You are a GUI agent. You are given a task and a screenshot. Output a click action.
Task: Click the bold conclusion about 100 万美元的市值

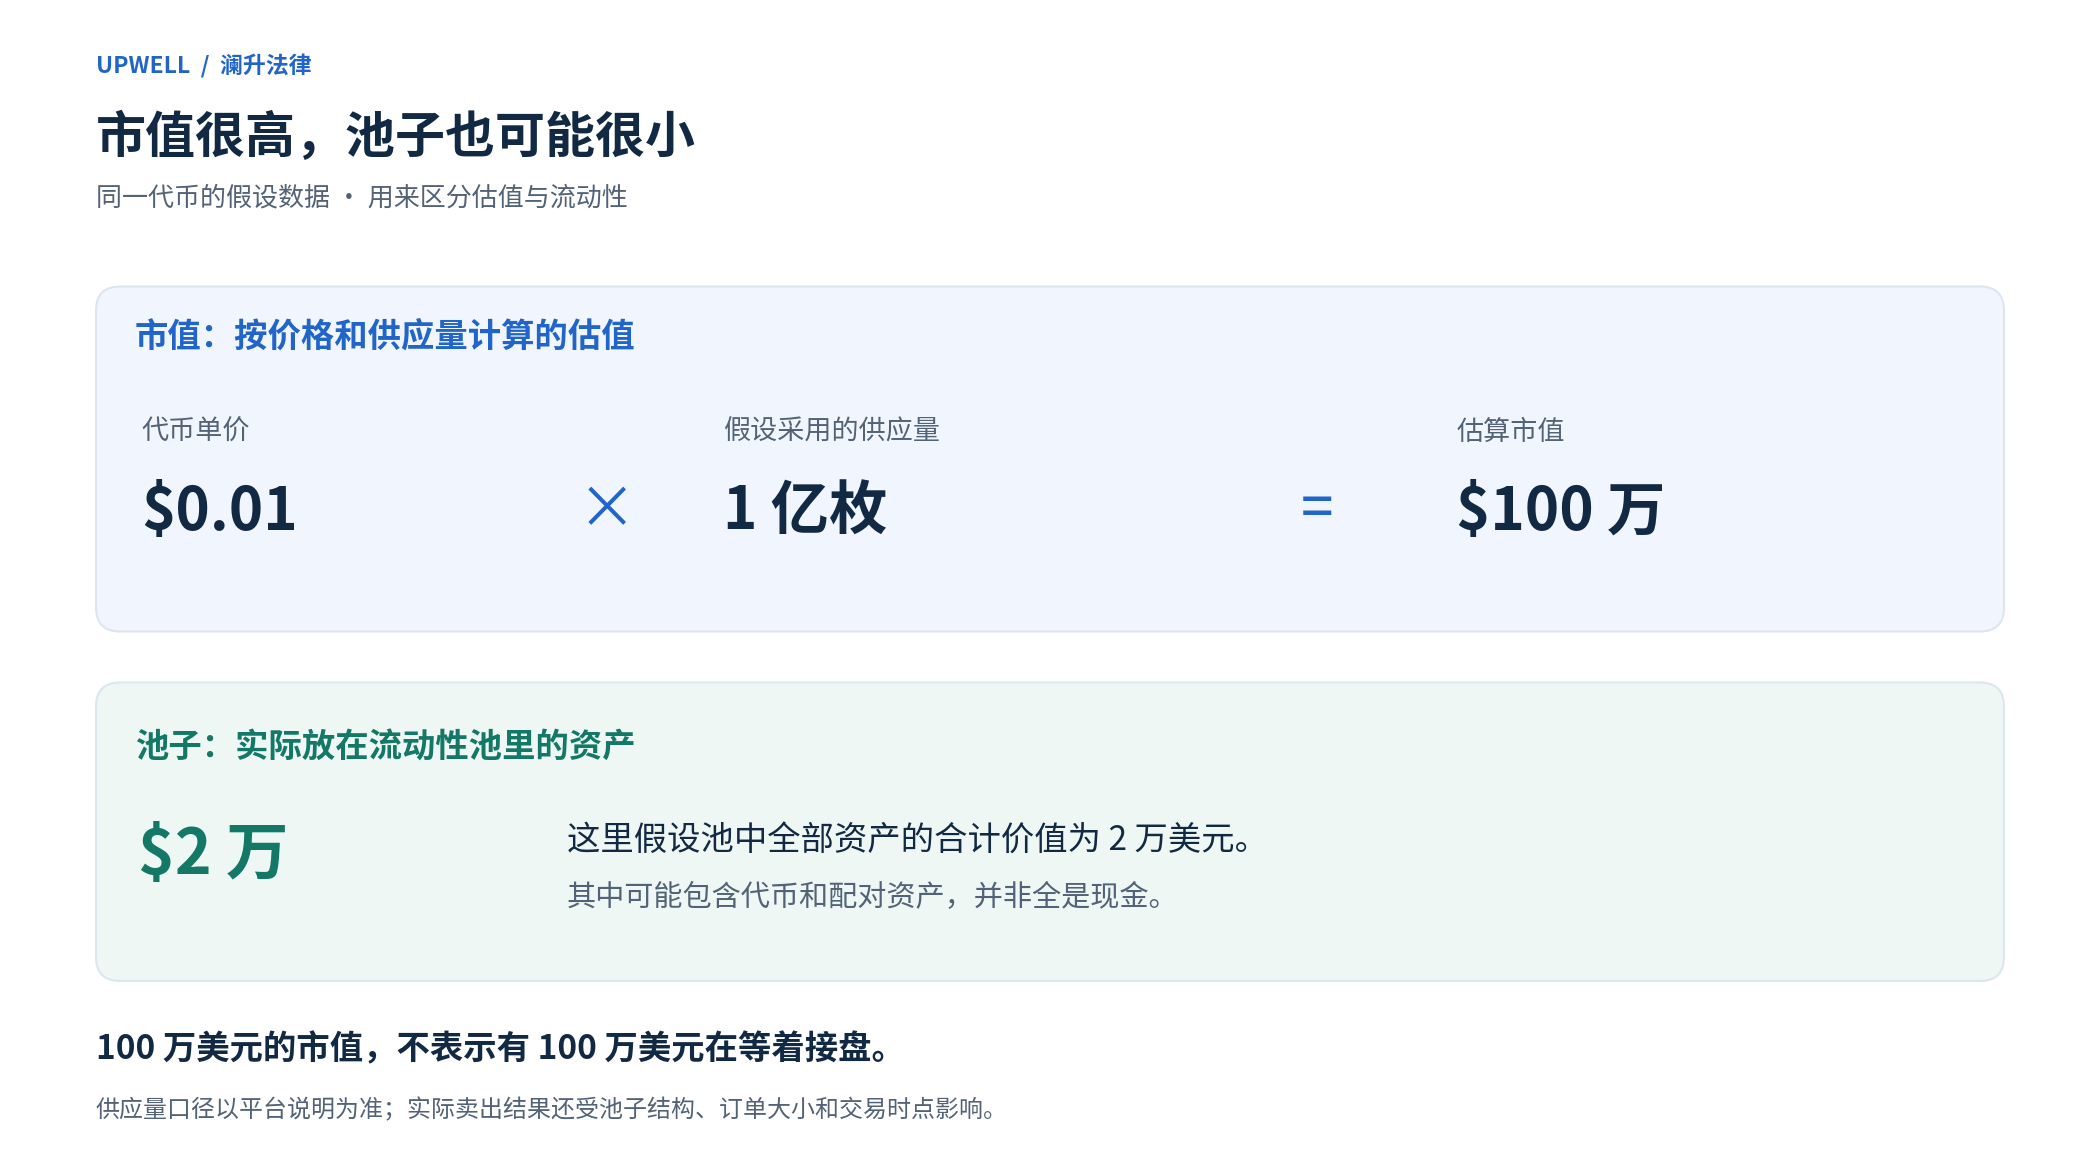coord(494,1047)
